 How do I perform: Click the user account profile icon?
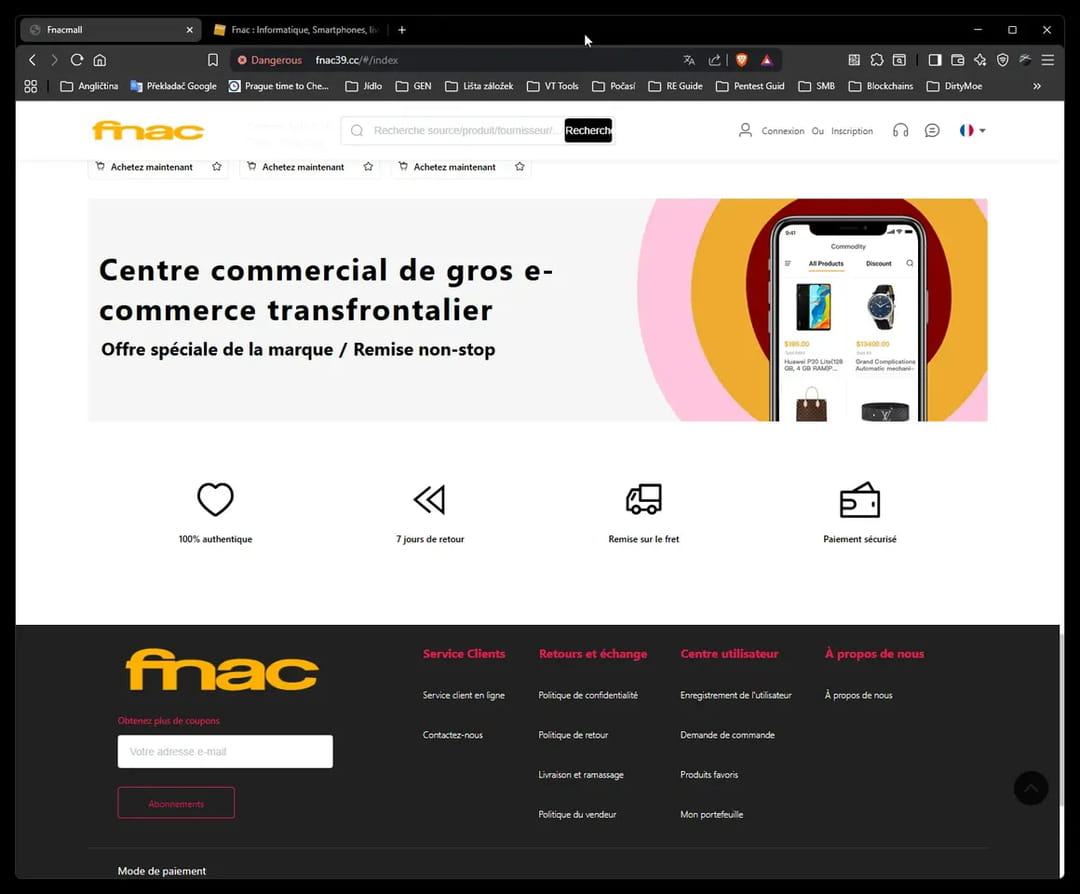tap(745, 130)
